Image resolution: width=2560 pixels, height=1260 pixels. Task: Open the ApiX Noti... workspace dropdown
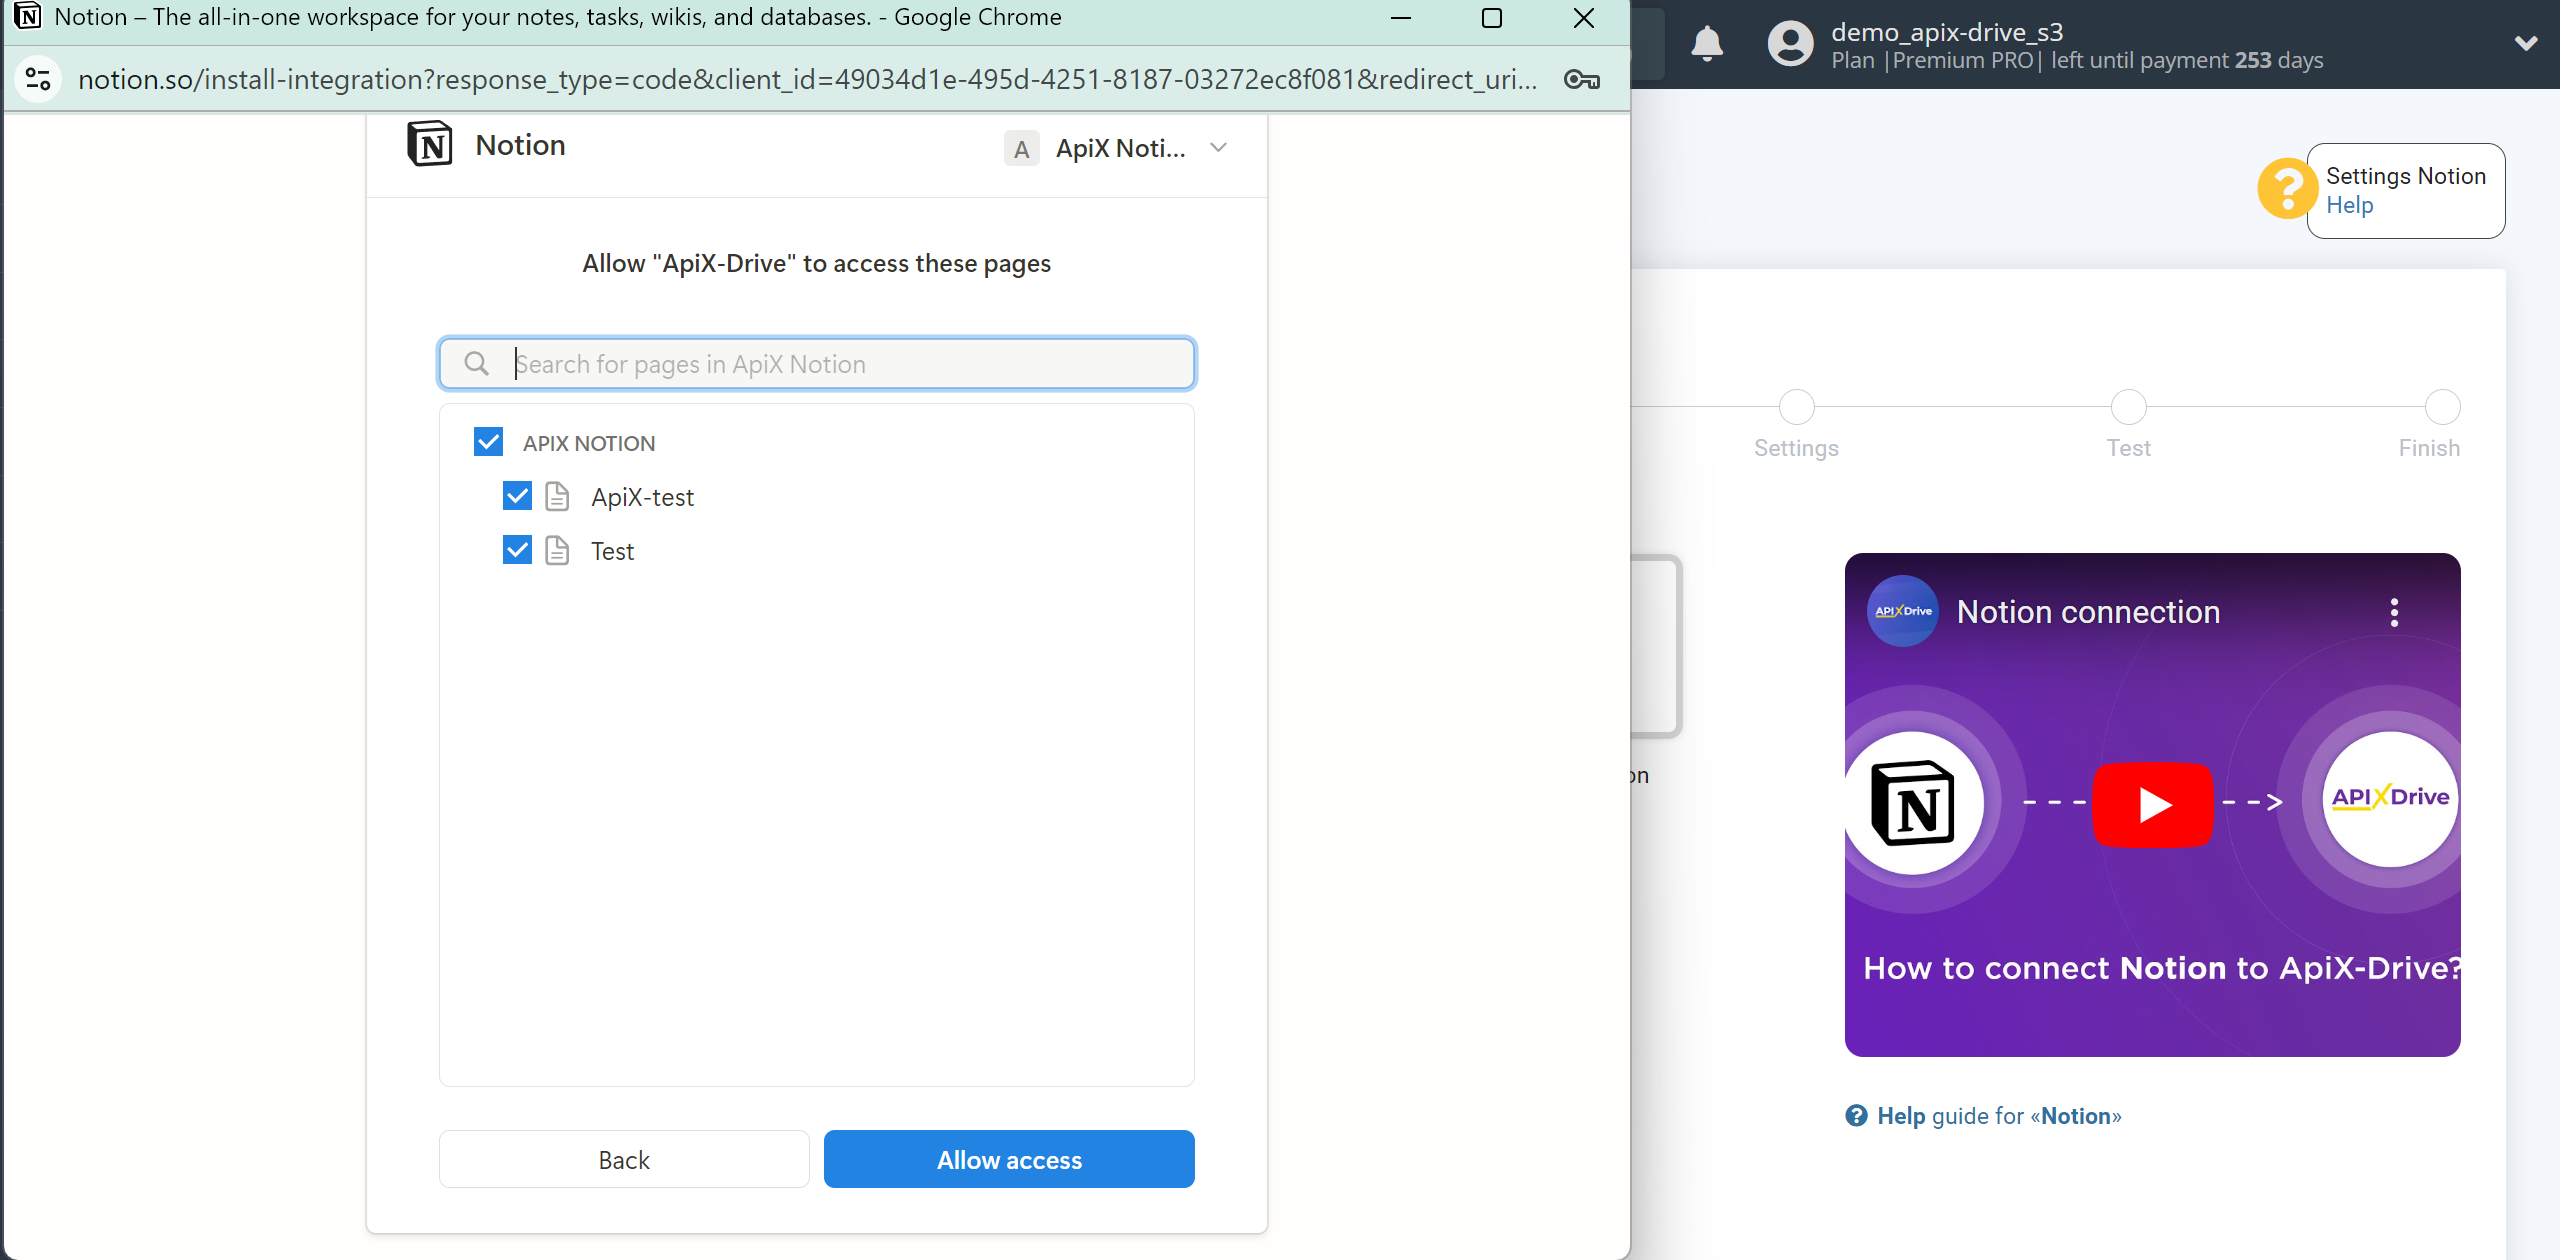tap(1116, 148)
